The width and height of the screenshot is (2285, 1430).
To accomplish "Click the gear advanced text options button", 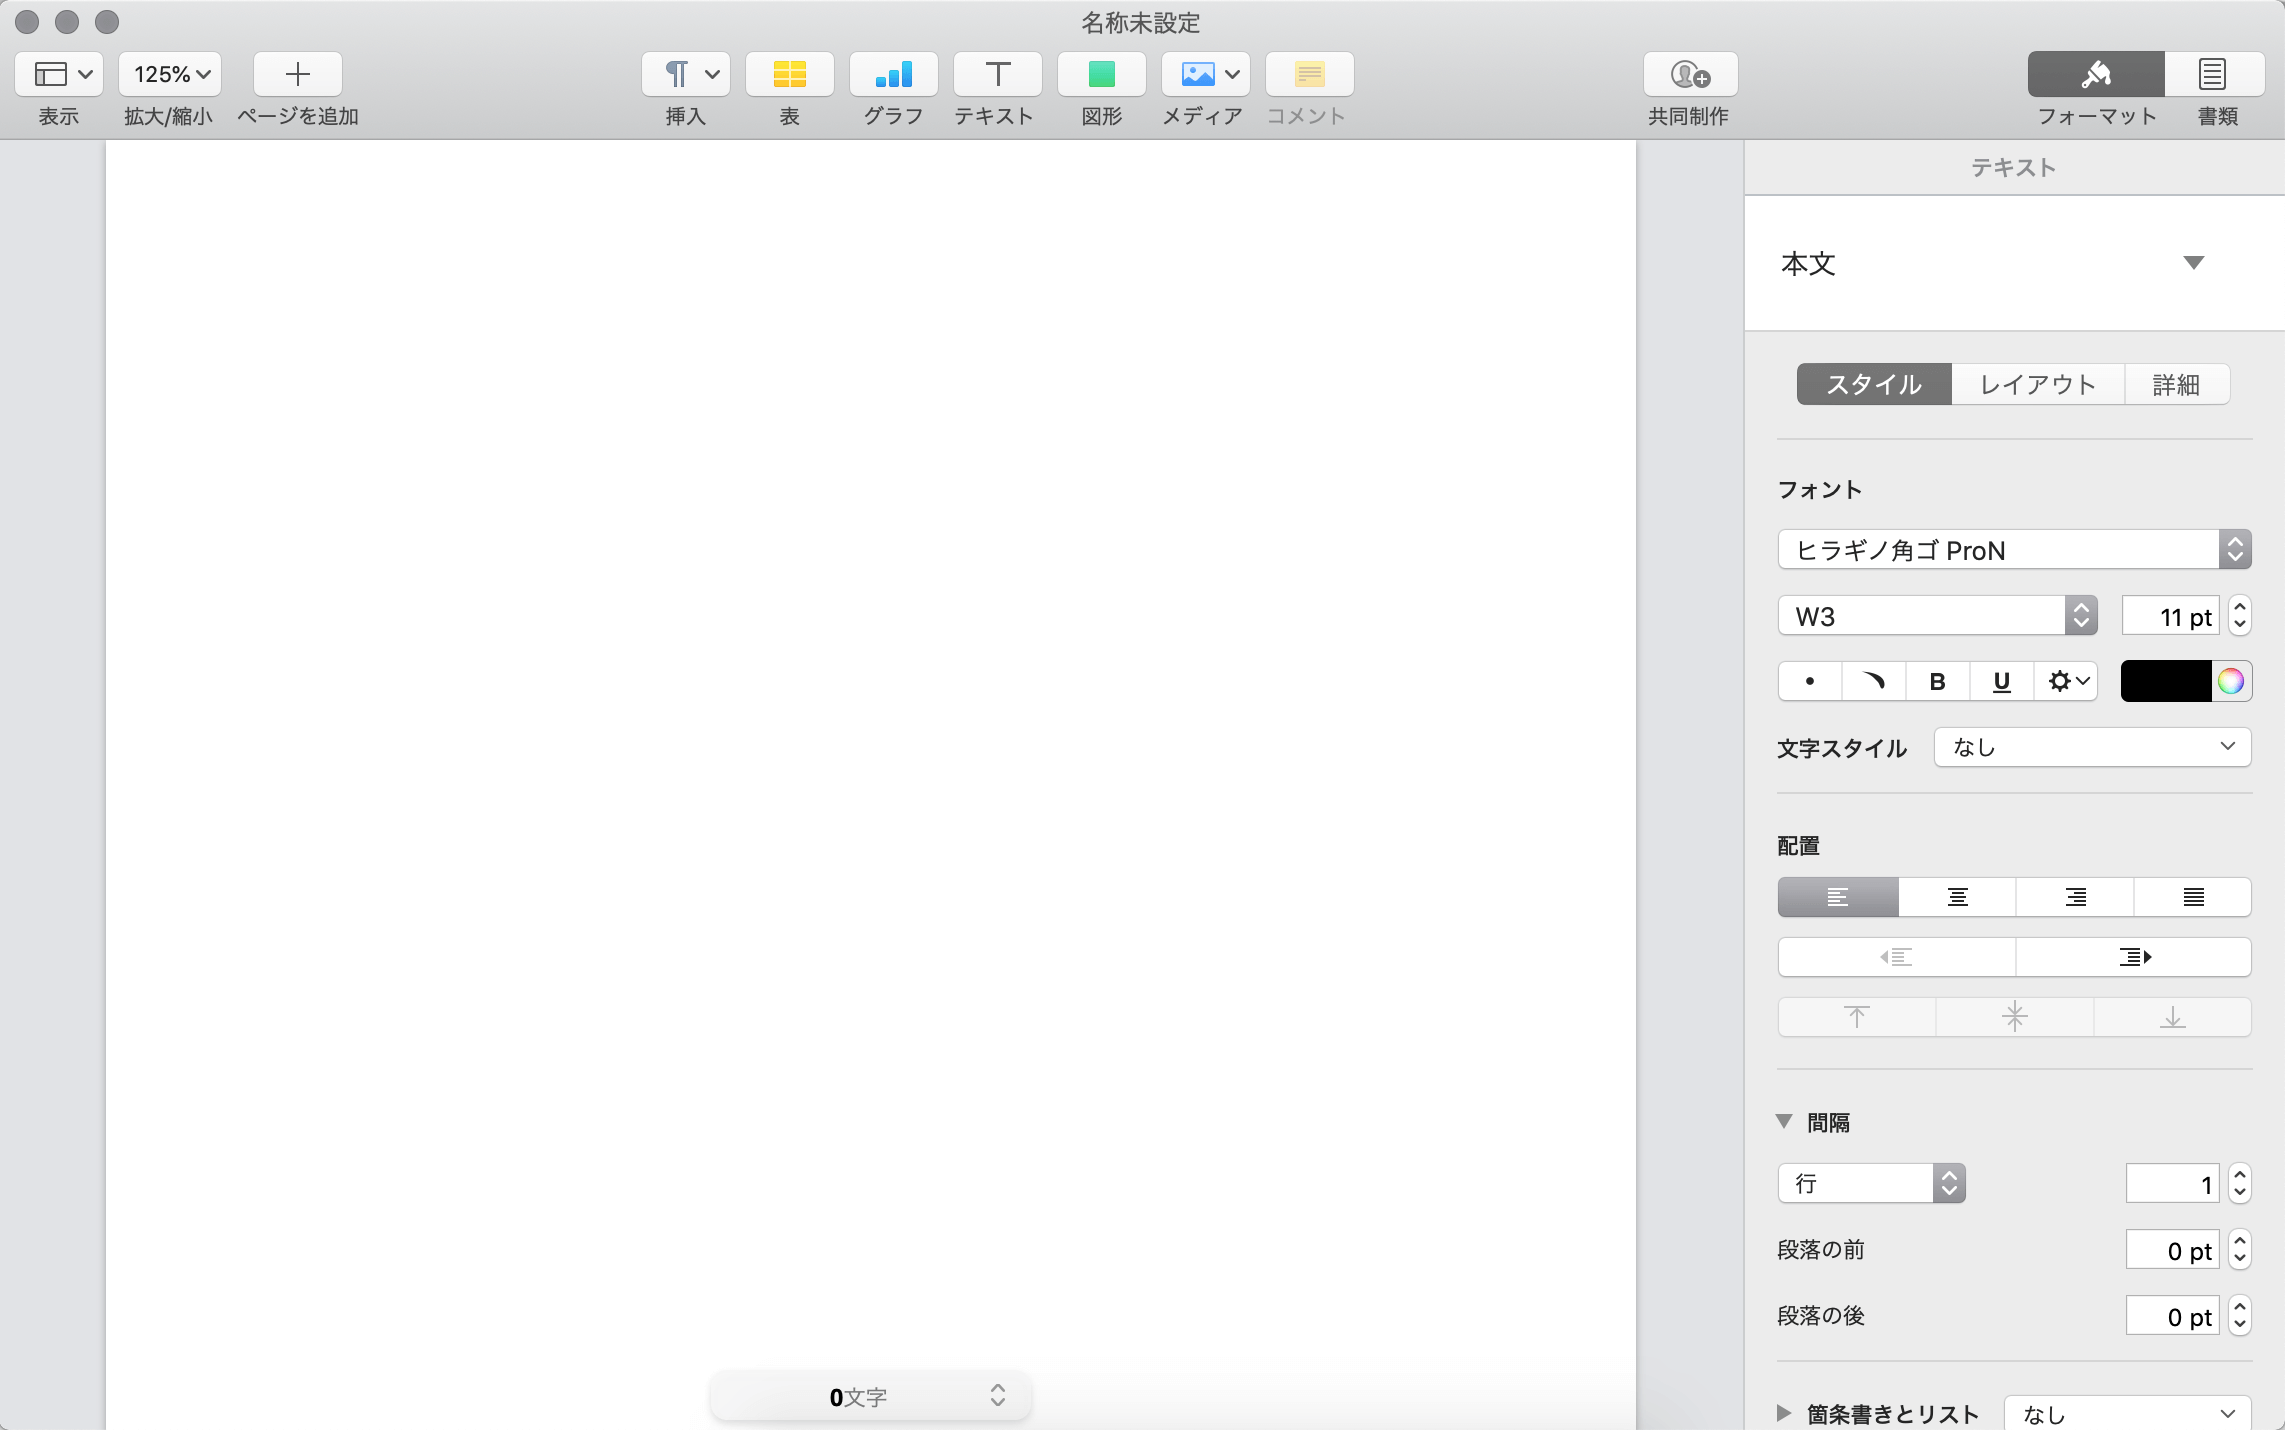I will [x=2067, y=682].
